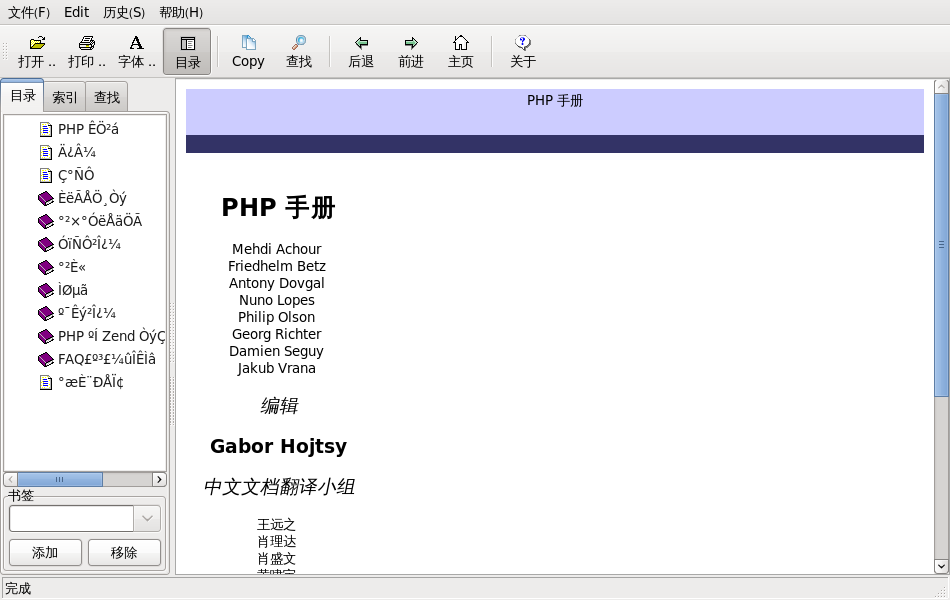Click book icon of °²È« entry

point(45,267)
